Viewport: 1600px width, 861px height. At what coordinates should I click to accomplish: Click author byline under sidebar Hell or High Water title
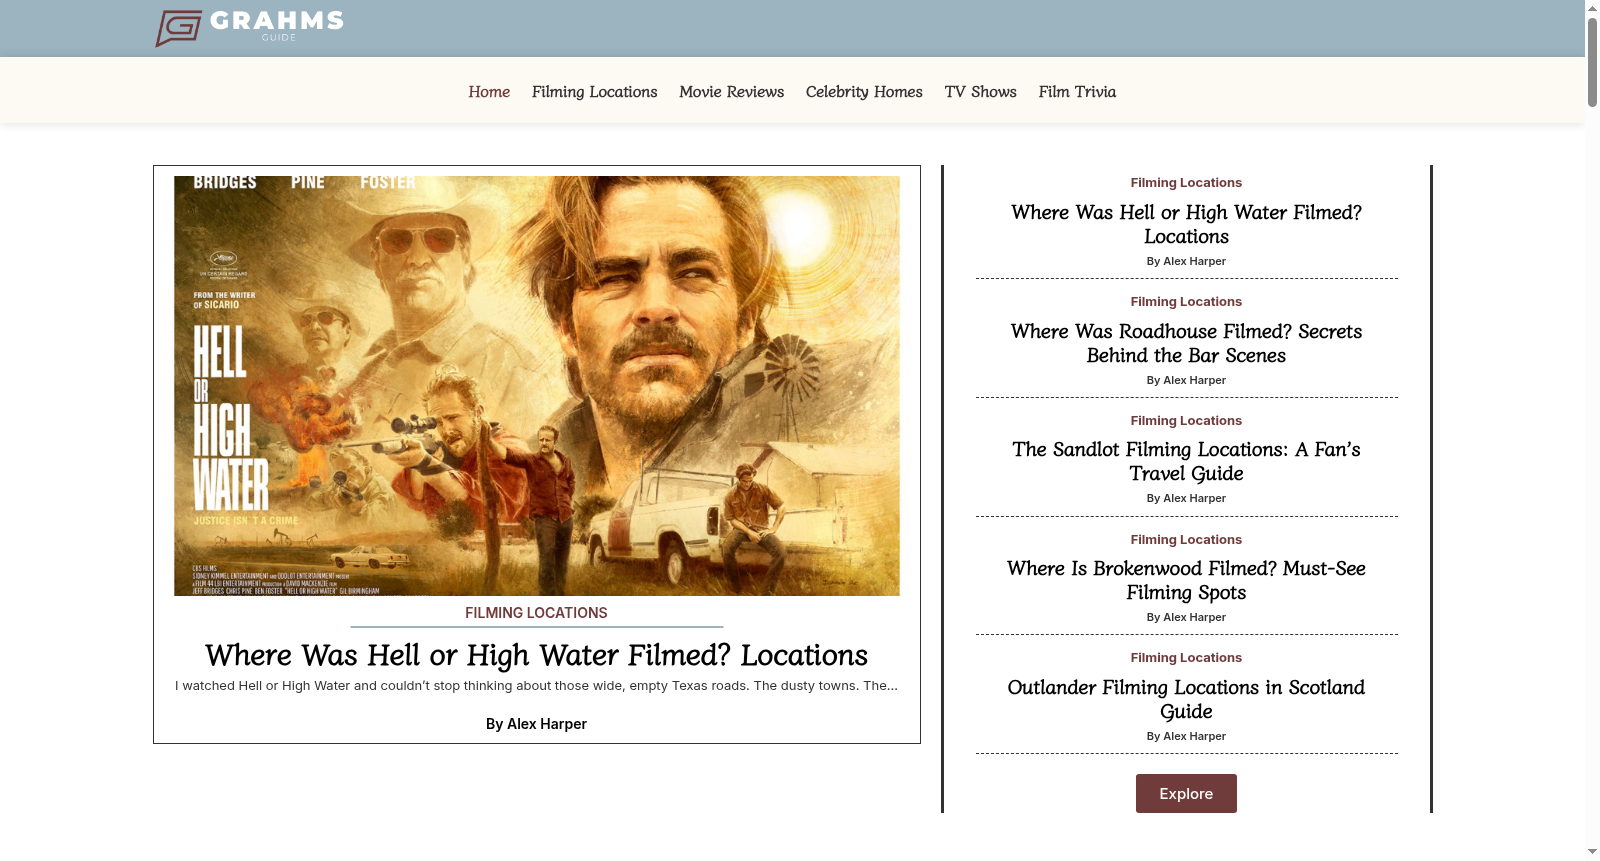click(1186, 261)
